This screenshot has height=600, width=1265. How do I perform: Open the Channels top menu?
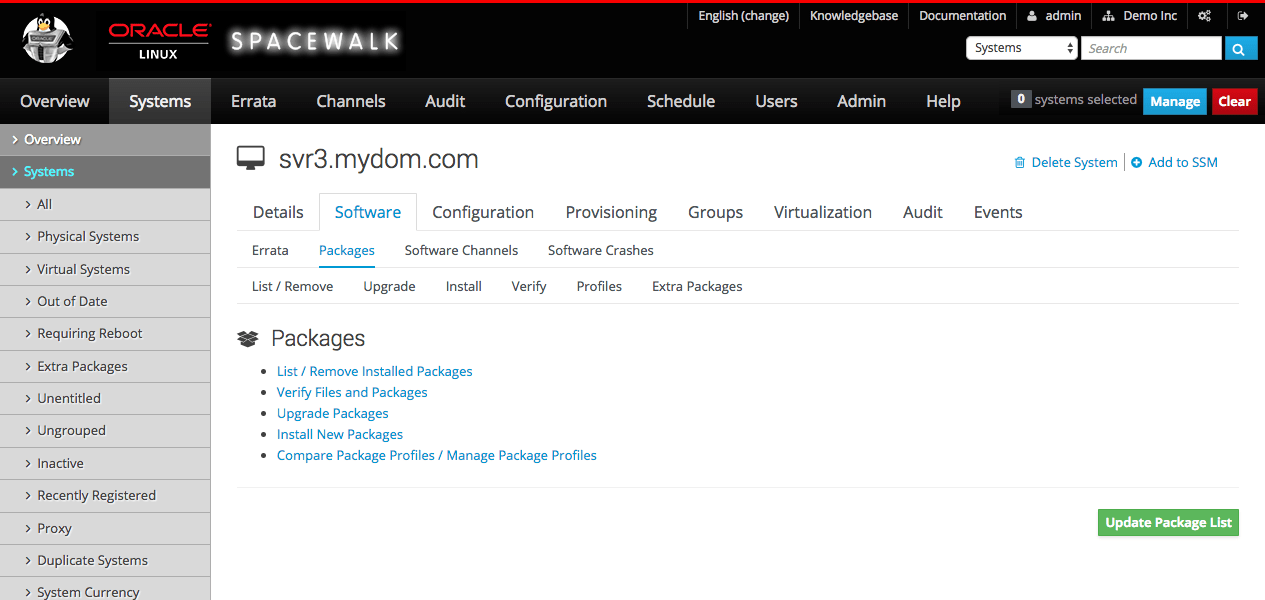tap(351, 101)
